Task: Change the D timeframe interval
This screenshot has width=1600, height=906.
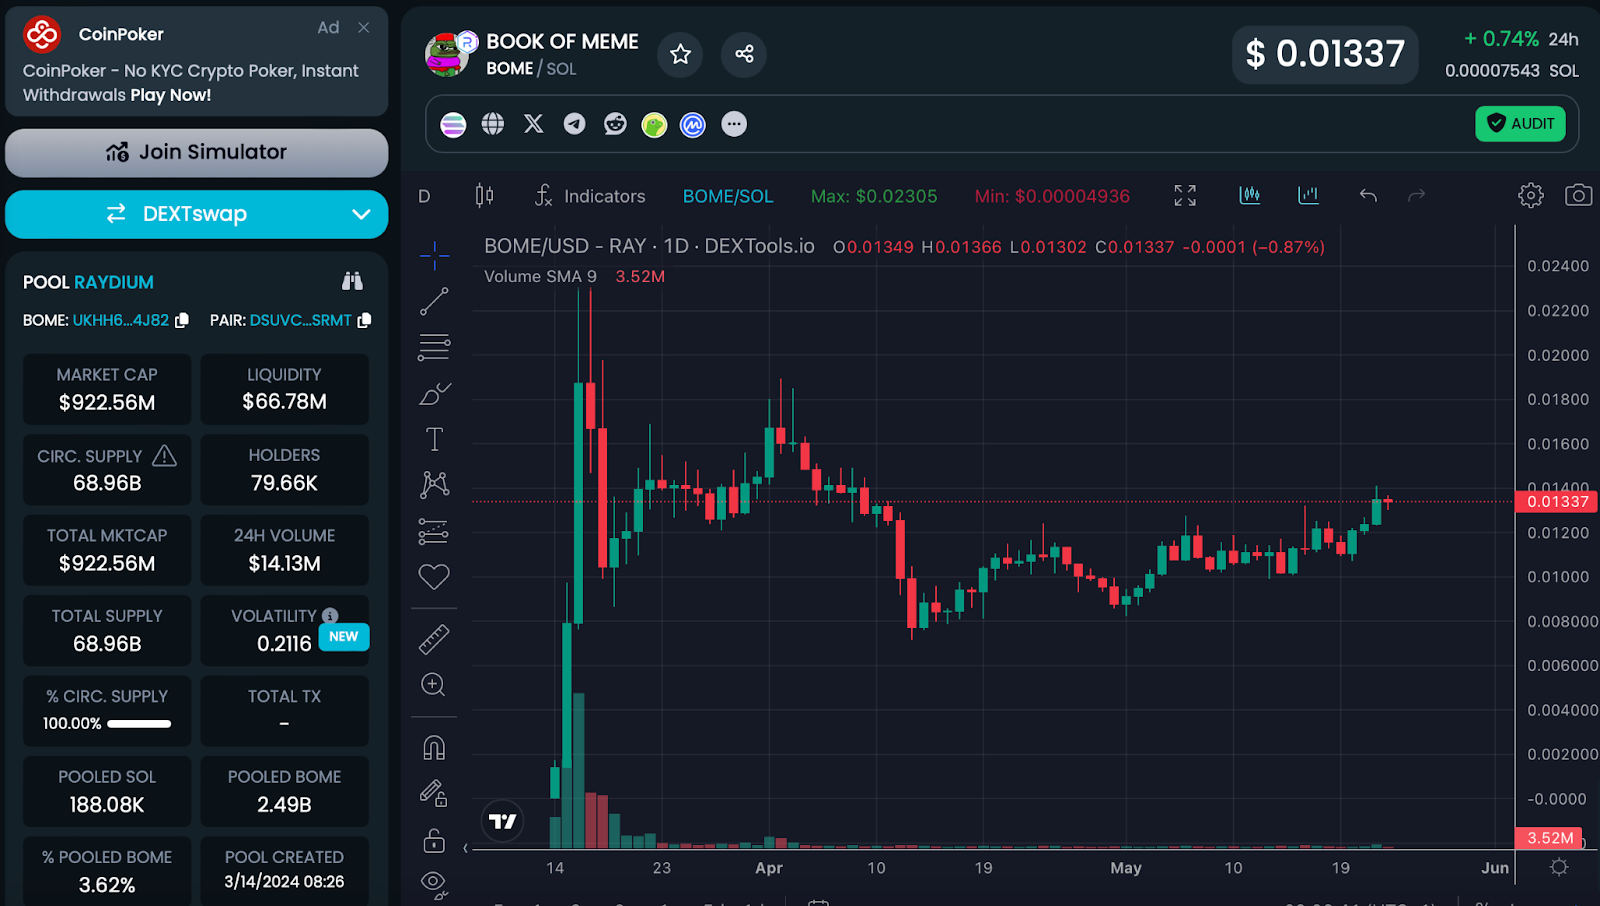Action: [x=424, y=196]
